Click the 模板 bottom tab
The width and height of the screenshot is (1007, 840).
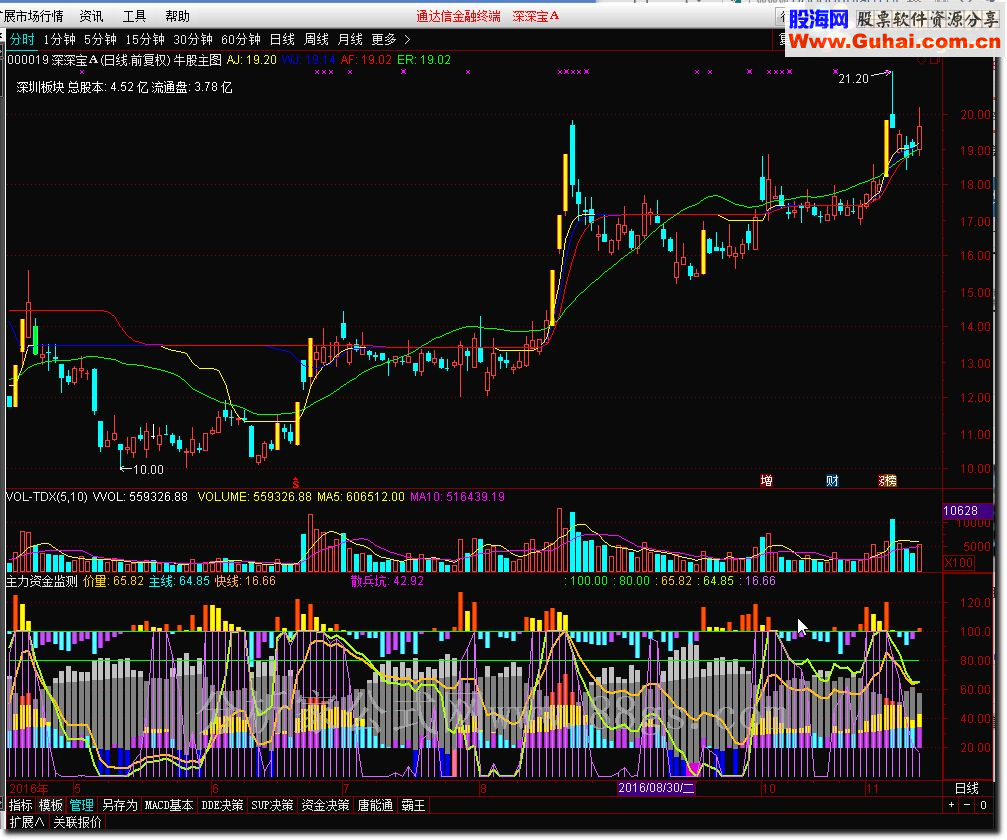click(51, 805)
